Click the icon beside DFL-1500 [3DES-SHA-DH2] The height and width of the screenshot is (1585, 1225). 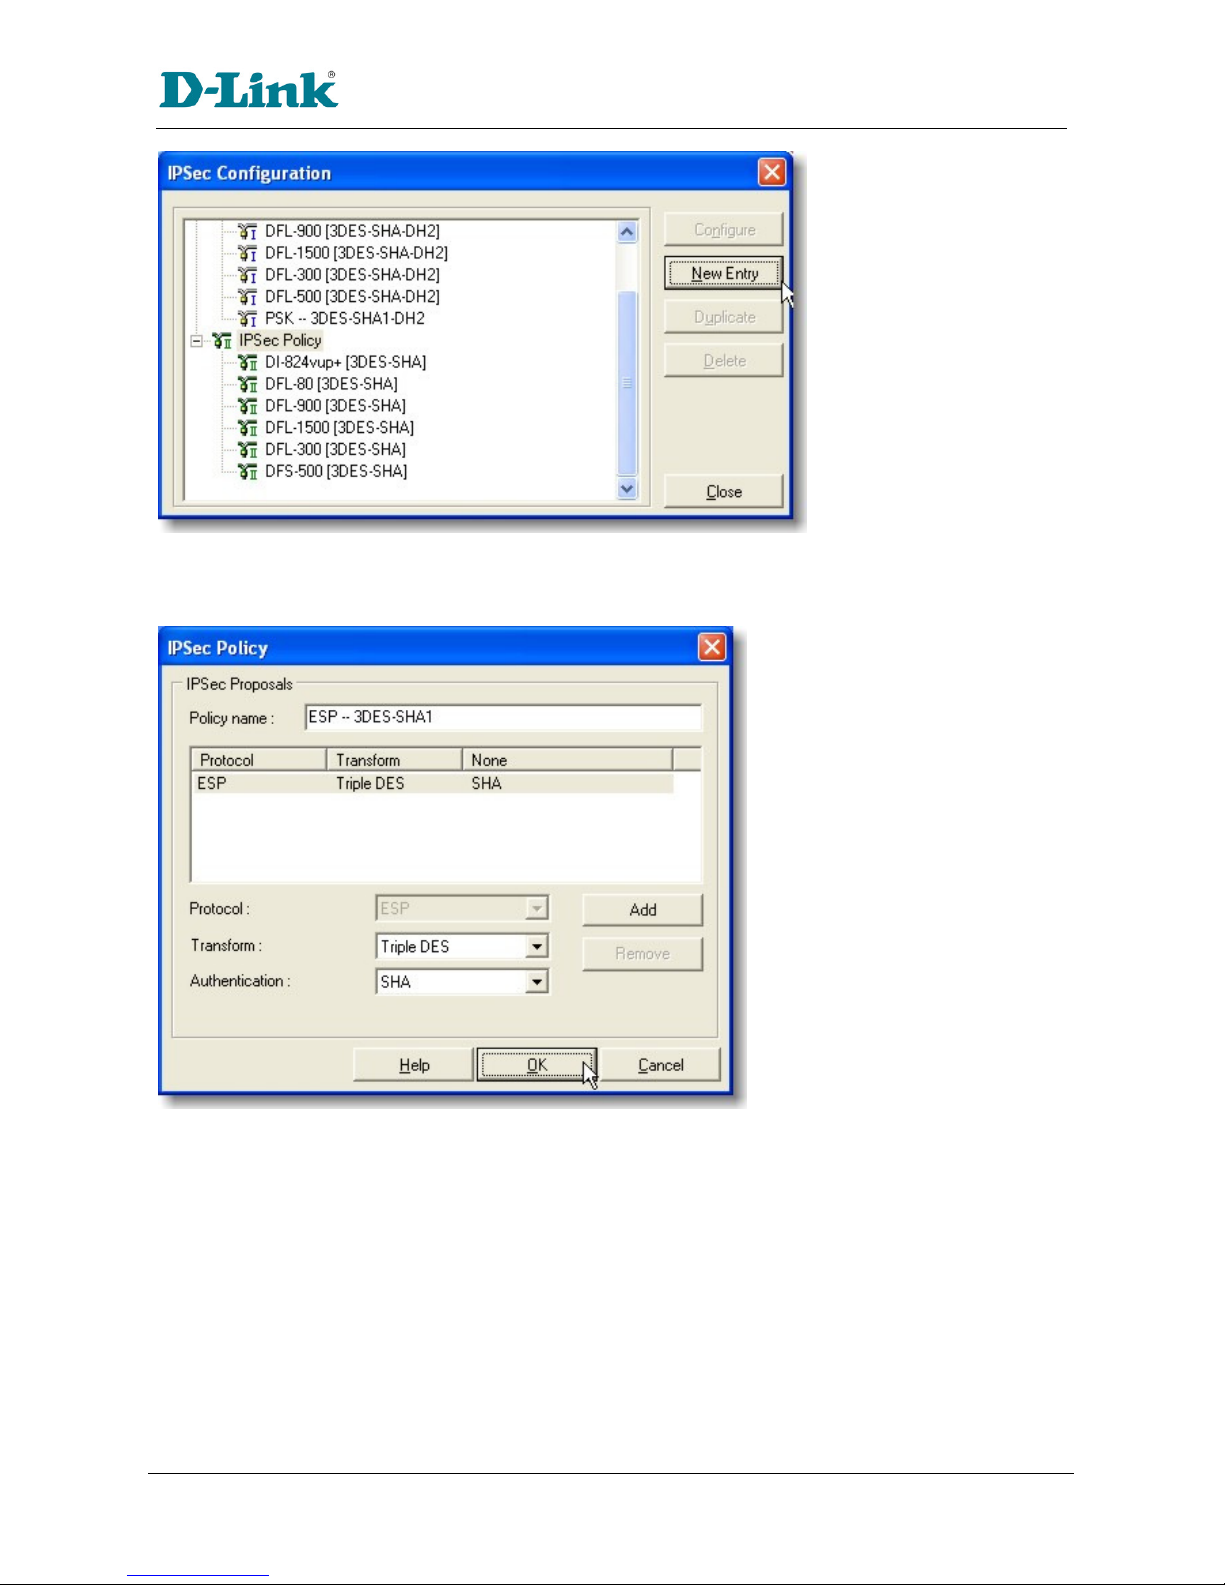click(x=248, y=253)
